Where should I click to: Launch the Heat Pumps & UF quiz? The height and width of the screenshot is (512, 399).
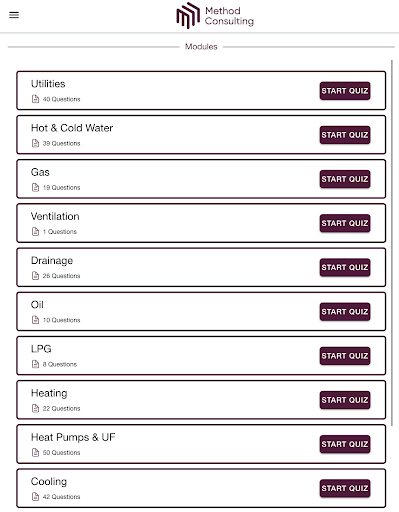345,444
